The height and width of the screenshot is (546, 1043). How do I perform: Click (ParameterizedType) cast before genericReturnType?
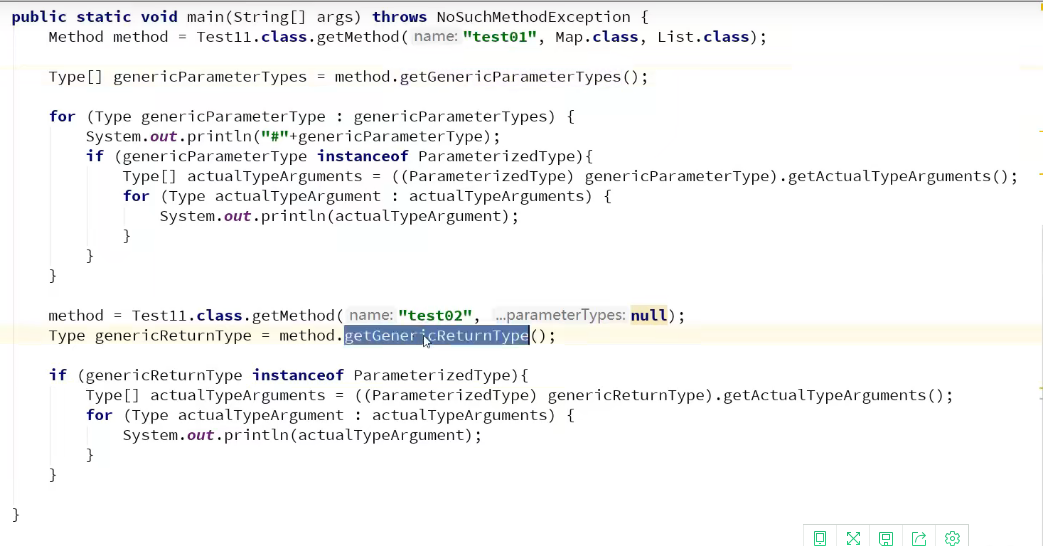[x=450, y=395]
